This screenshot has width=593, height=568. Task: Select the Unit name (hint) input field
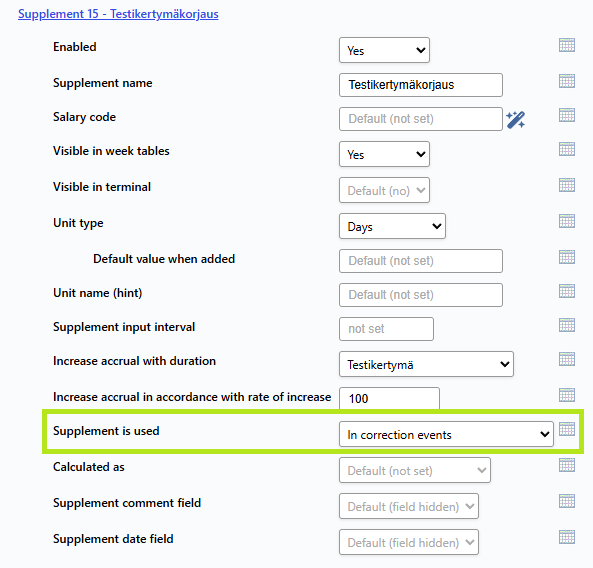click(421, 295)
